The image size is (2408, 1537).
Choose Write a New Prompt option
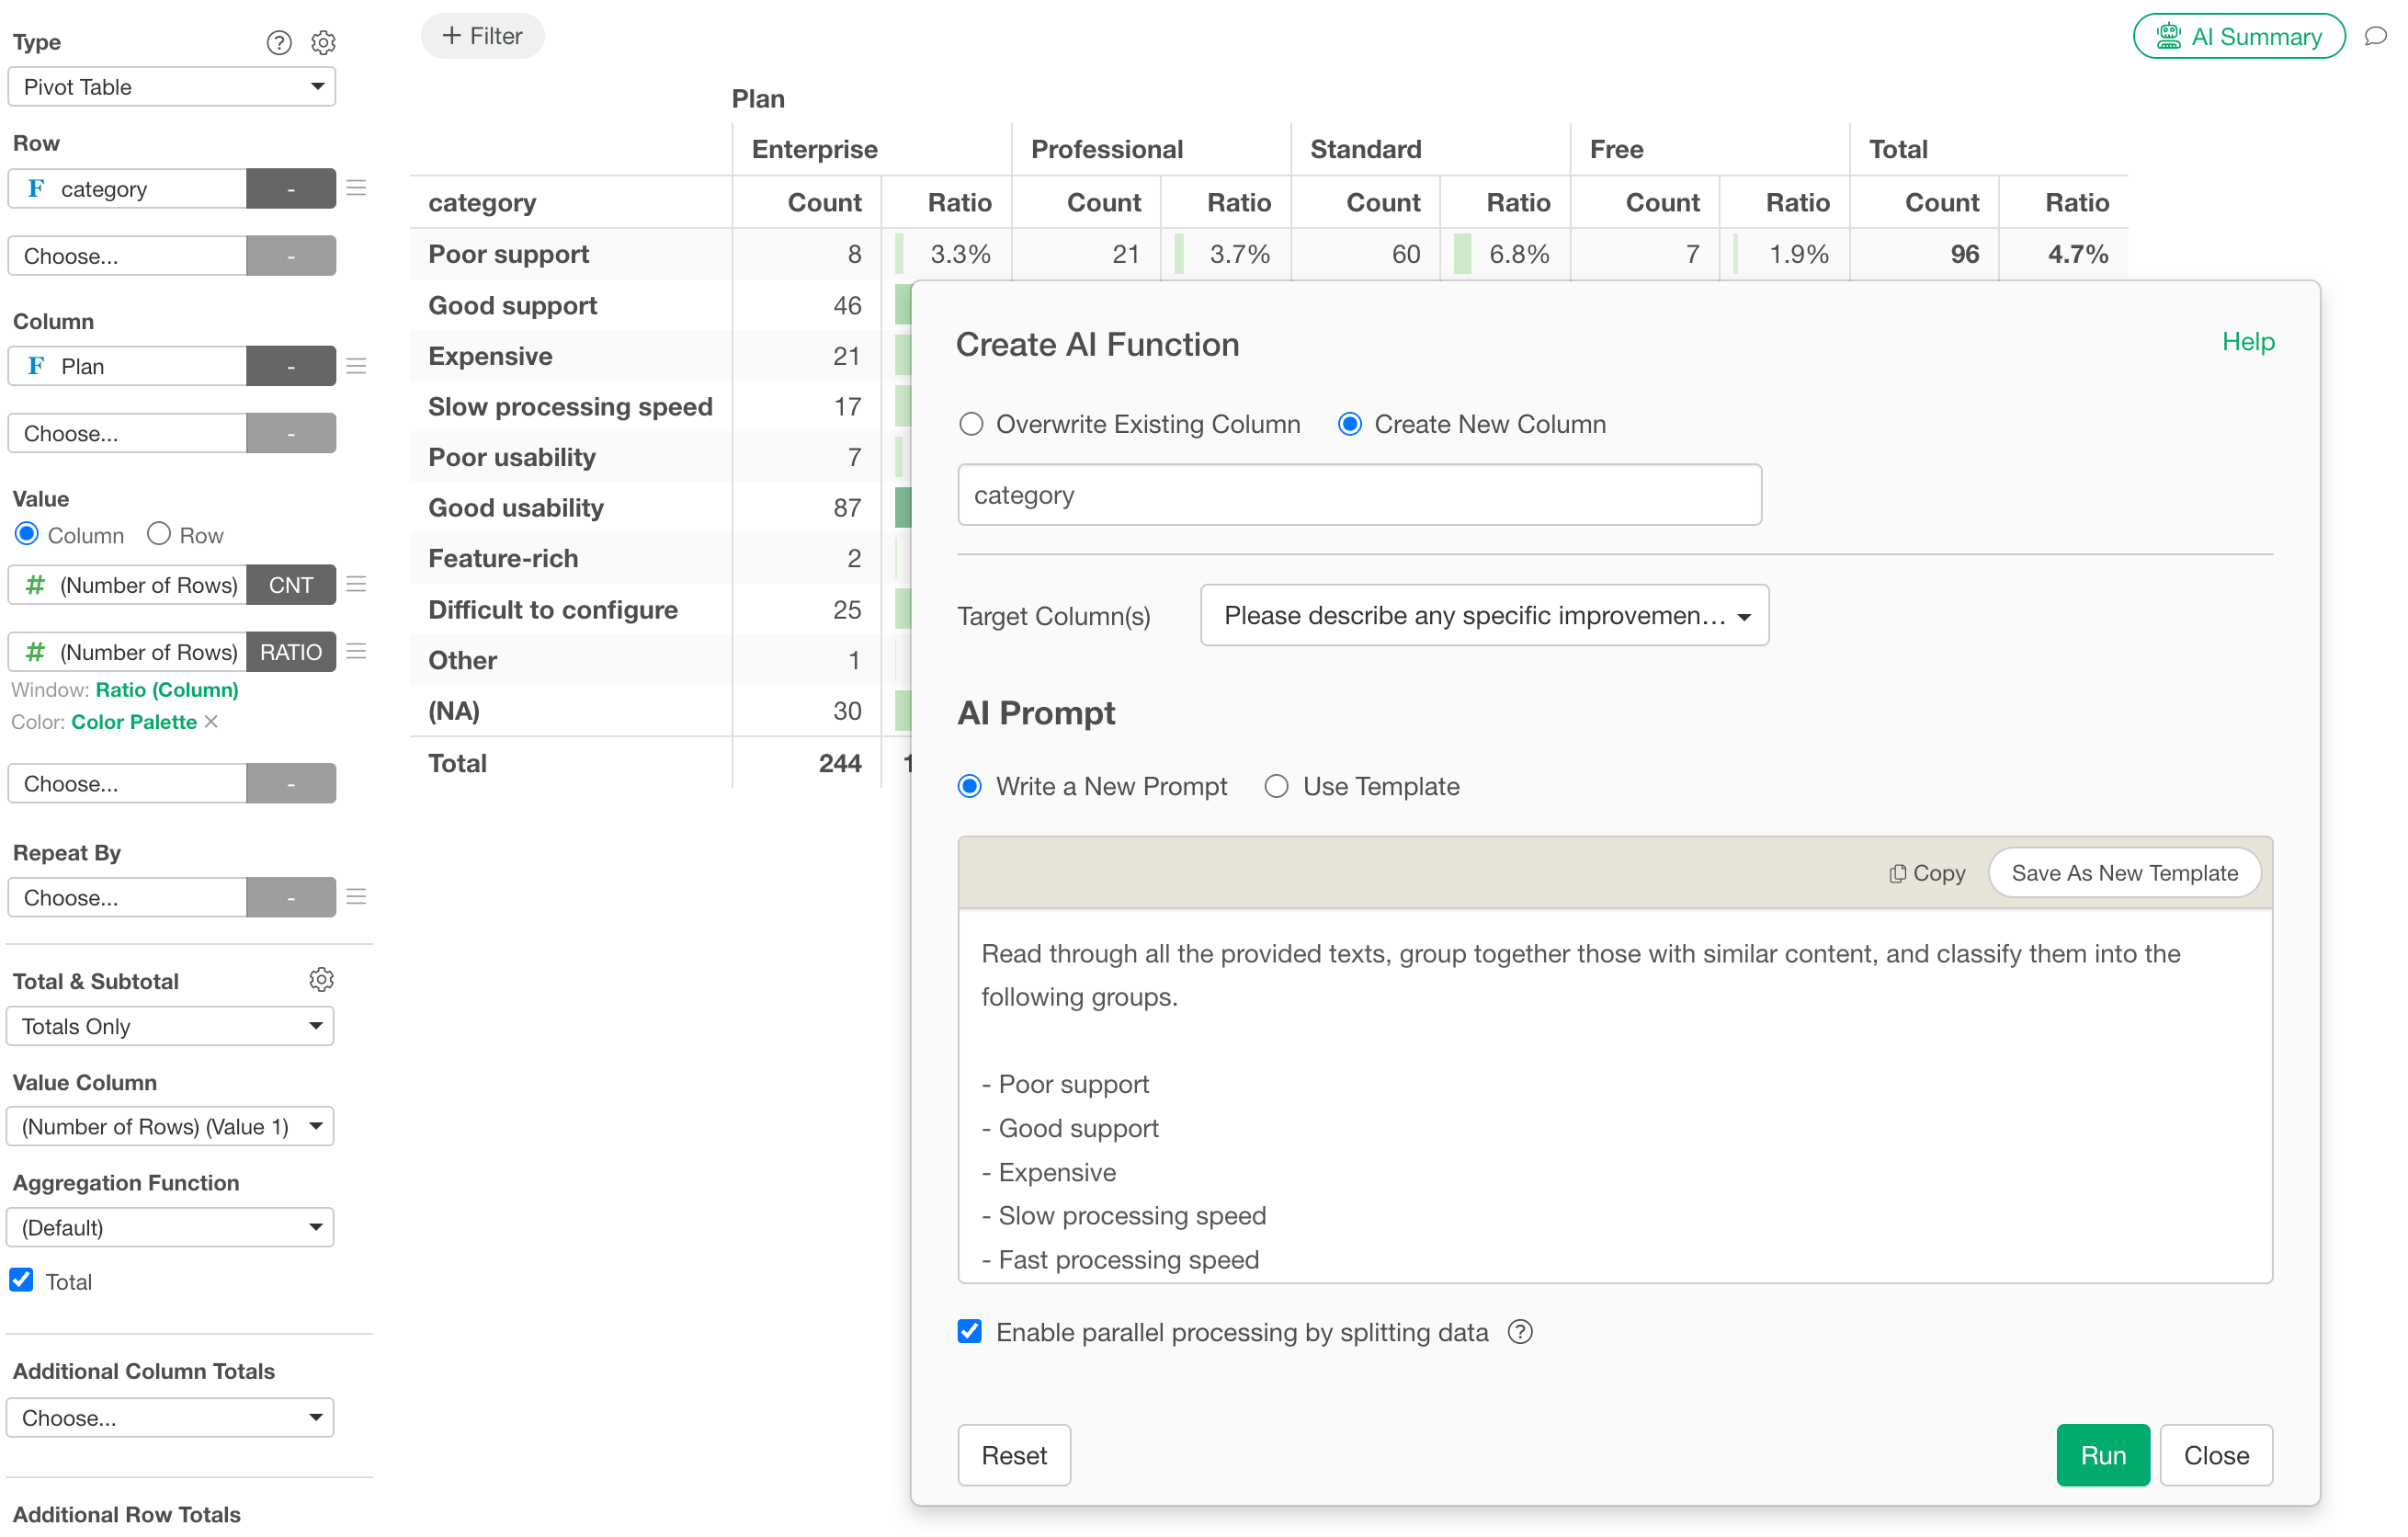click(x=970, y=786)
